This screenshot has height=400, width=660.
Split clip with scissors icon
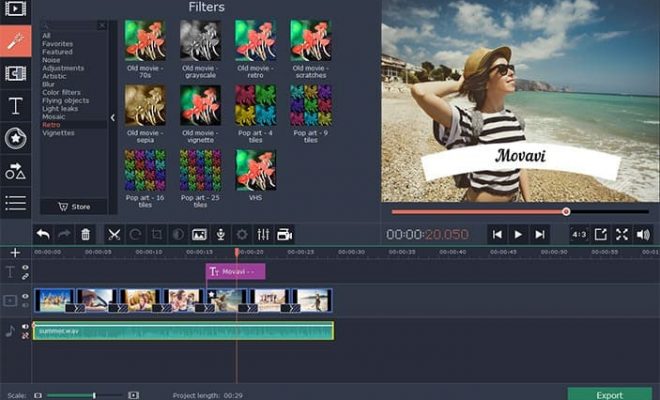pyautogui.click(x=114, y=234)
